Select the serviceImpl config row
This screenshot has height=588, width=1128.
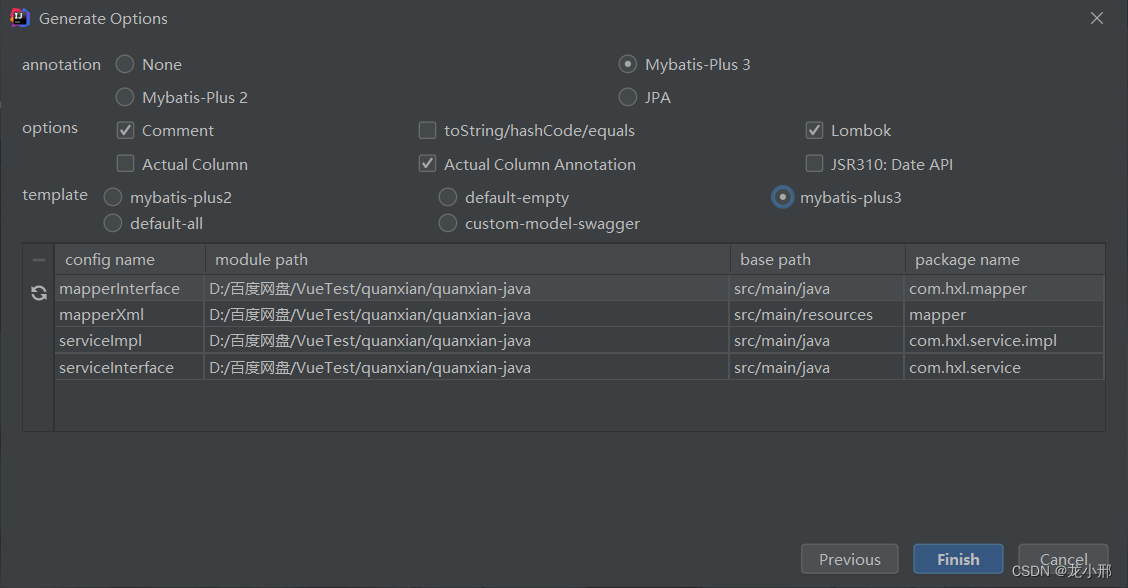pyautogui.click(x=579, y=340)
